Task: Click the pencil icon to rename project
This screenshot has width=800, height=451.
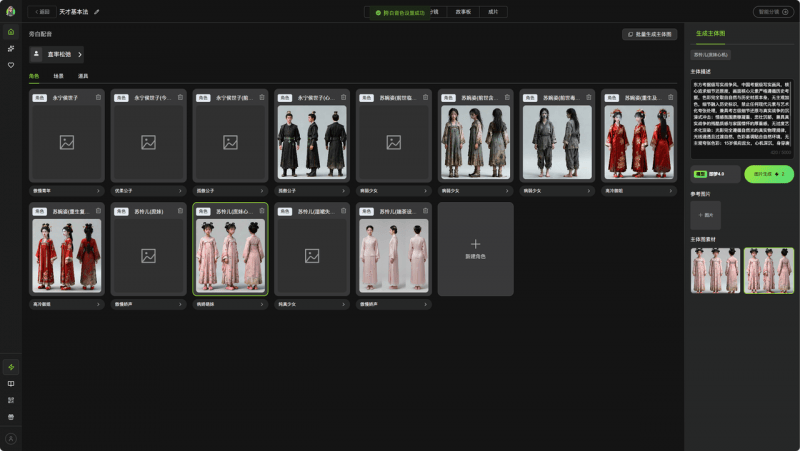Action: click(97, 12)
